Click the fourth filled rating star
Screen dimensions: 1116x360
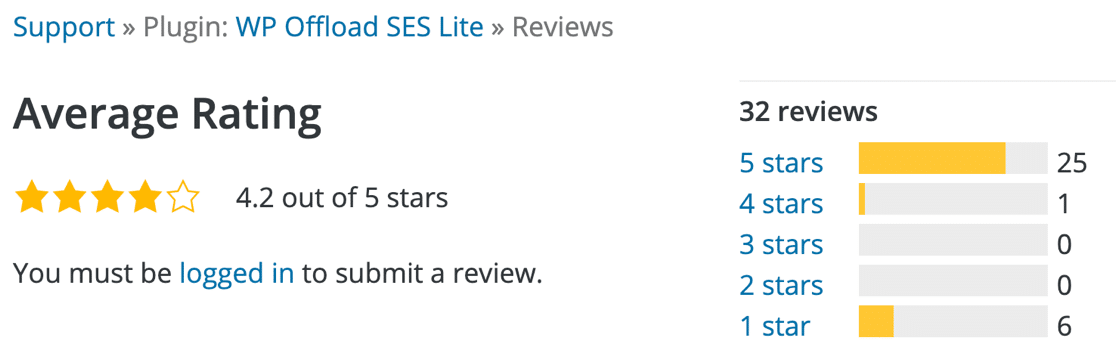click(x=145, y=197)
